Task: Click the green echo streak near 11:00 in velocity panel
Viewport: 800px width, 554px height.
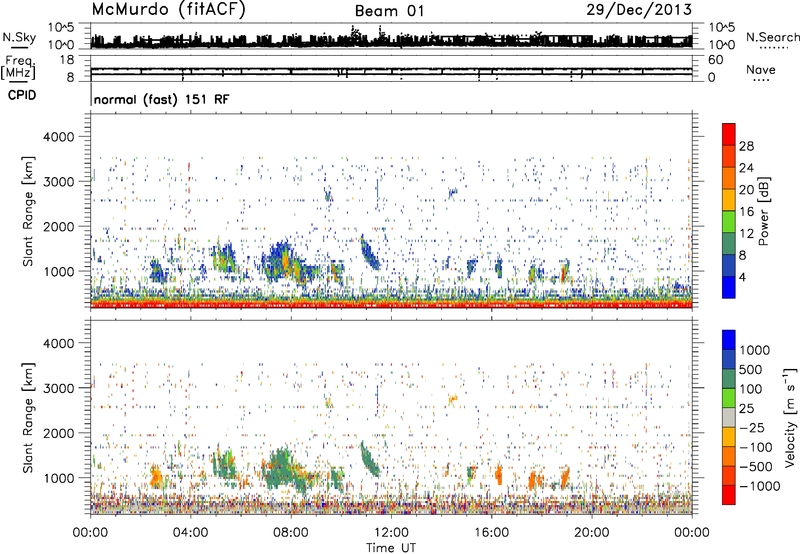Action: point(369,458)
